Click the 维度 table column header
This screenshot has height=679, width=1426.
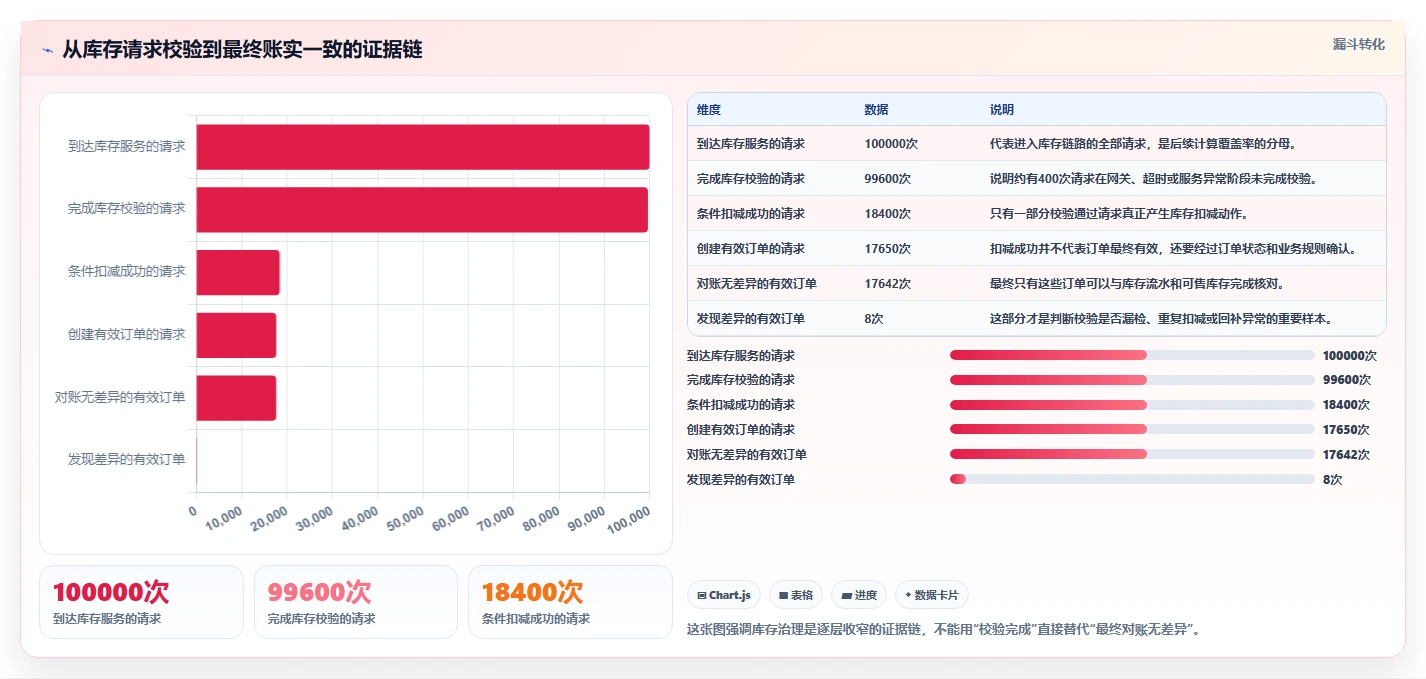tap(709, 109)
